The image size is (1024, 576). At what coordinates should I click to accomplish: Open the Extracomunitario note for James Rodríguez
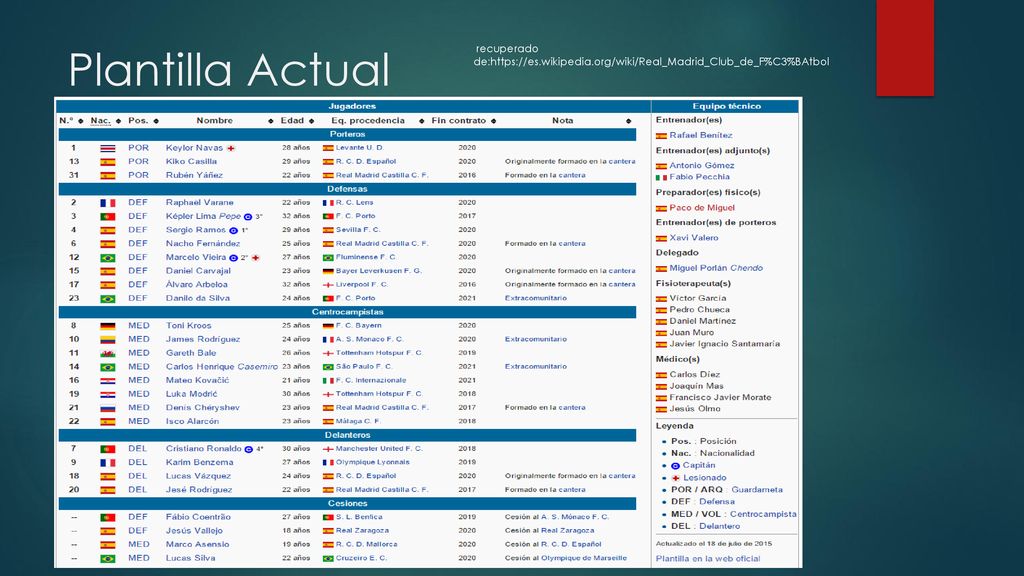click(536, 340)
